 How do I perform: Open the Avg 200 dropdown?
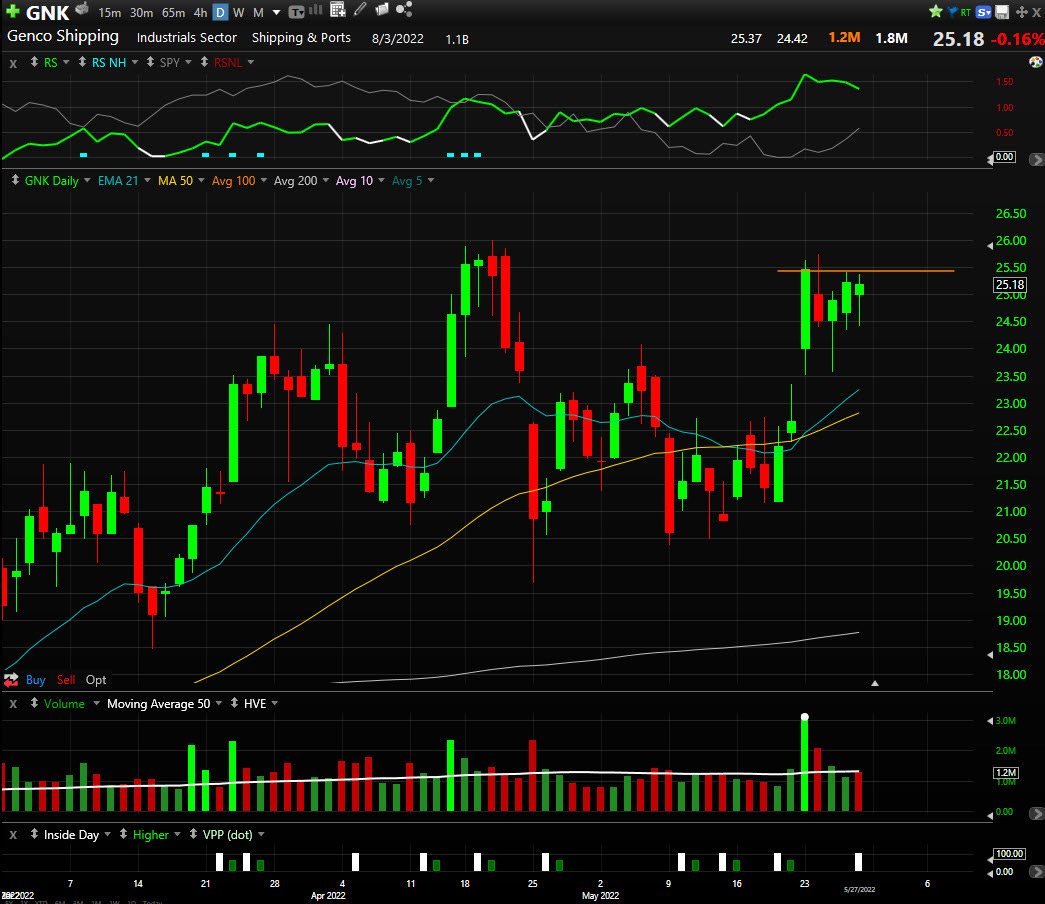point(326,180)
